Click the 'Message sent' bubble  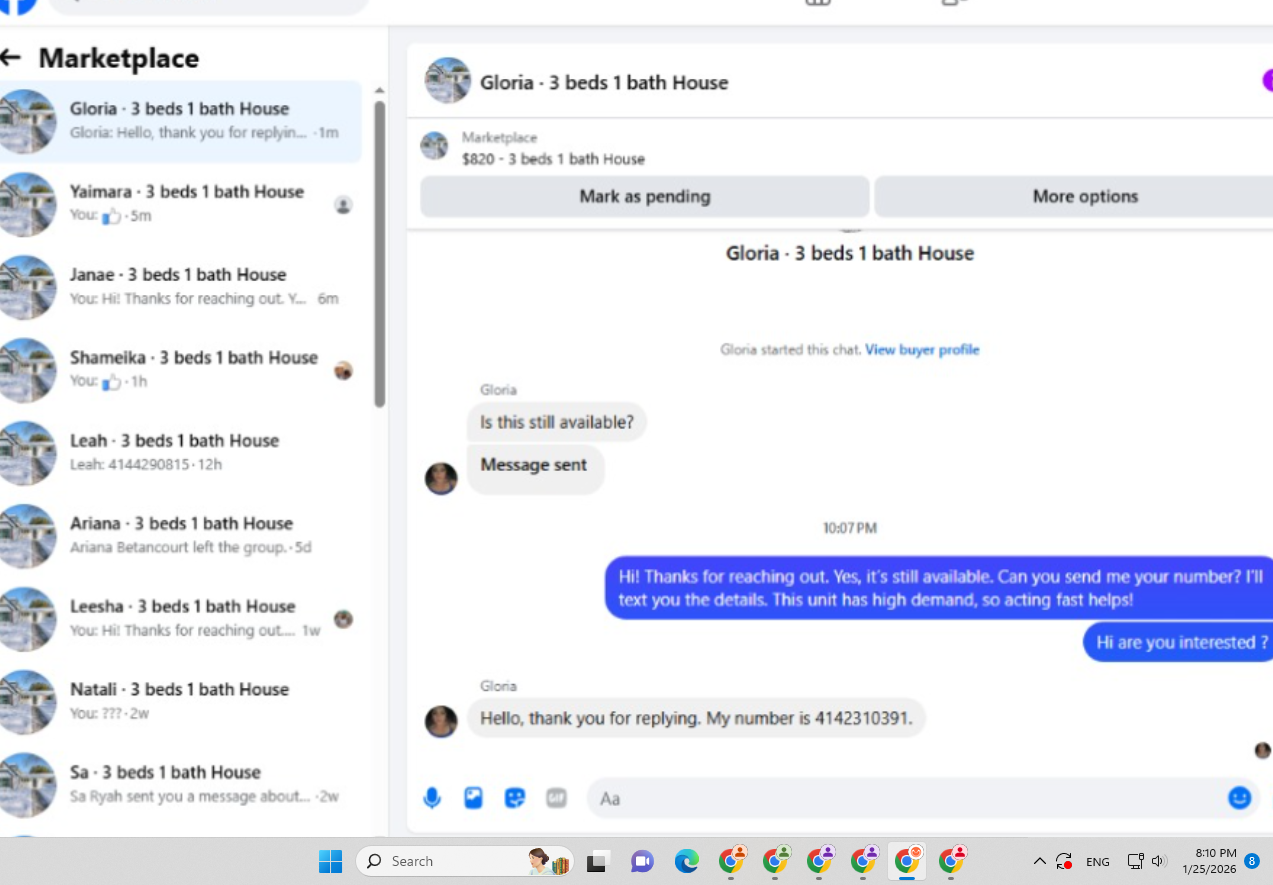(535, 468)
